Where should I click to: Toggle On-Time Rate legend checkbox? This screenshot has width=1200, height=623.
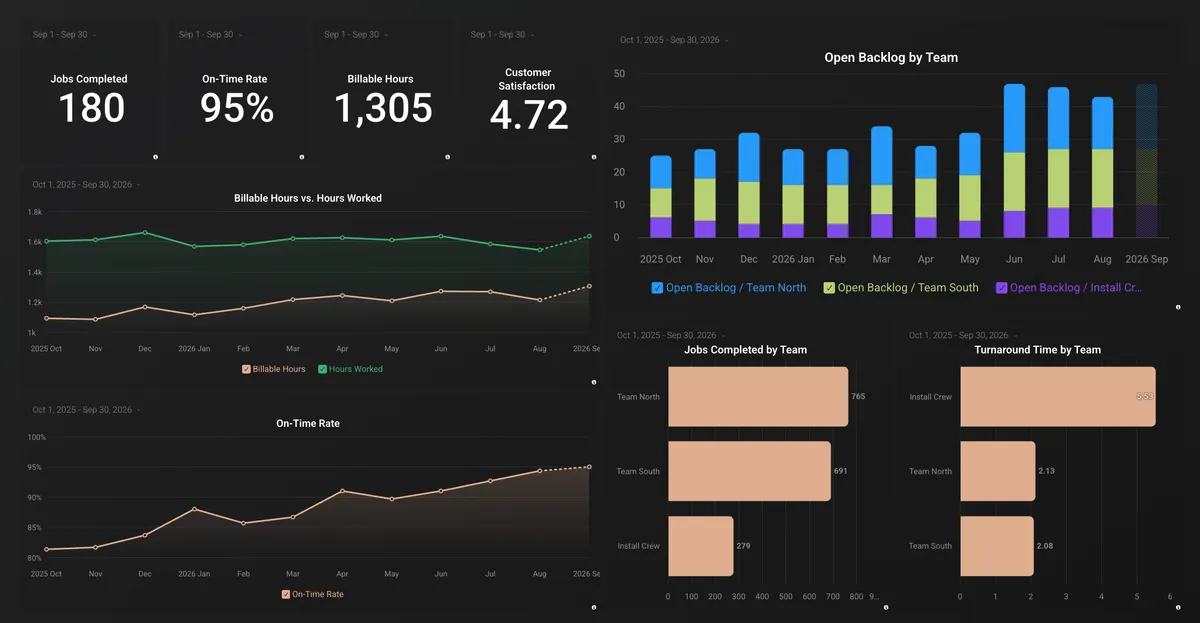coord(286,594)
